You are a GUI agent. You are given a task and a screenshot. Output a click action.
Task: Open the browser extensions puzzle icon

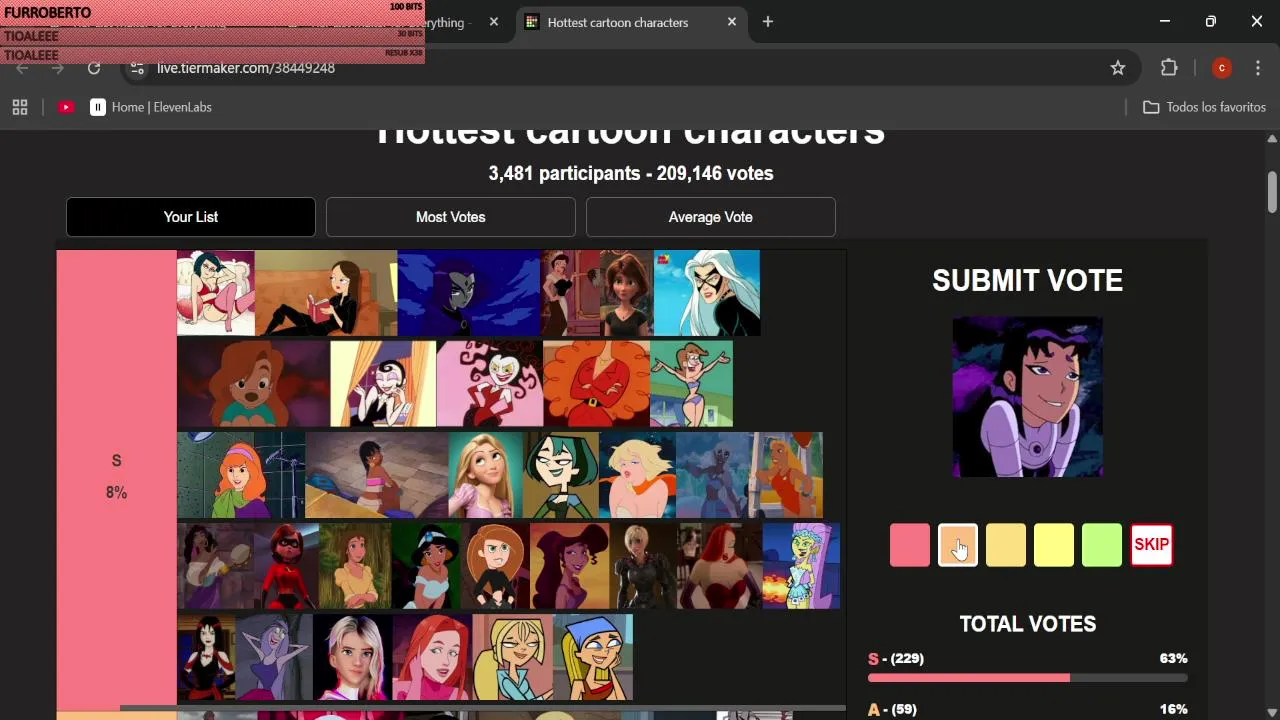click(x=1169, y=68)
